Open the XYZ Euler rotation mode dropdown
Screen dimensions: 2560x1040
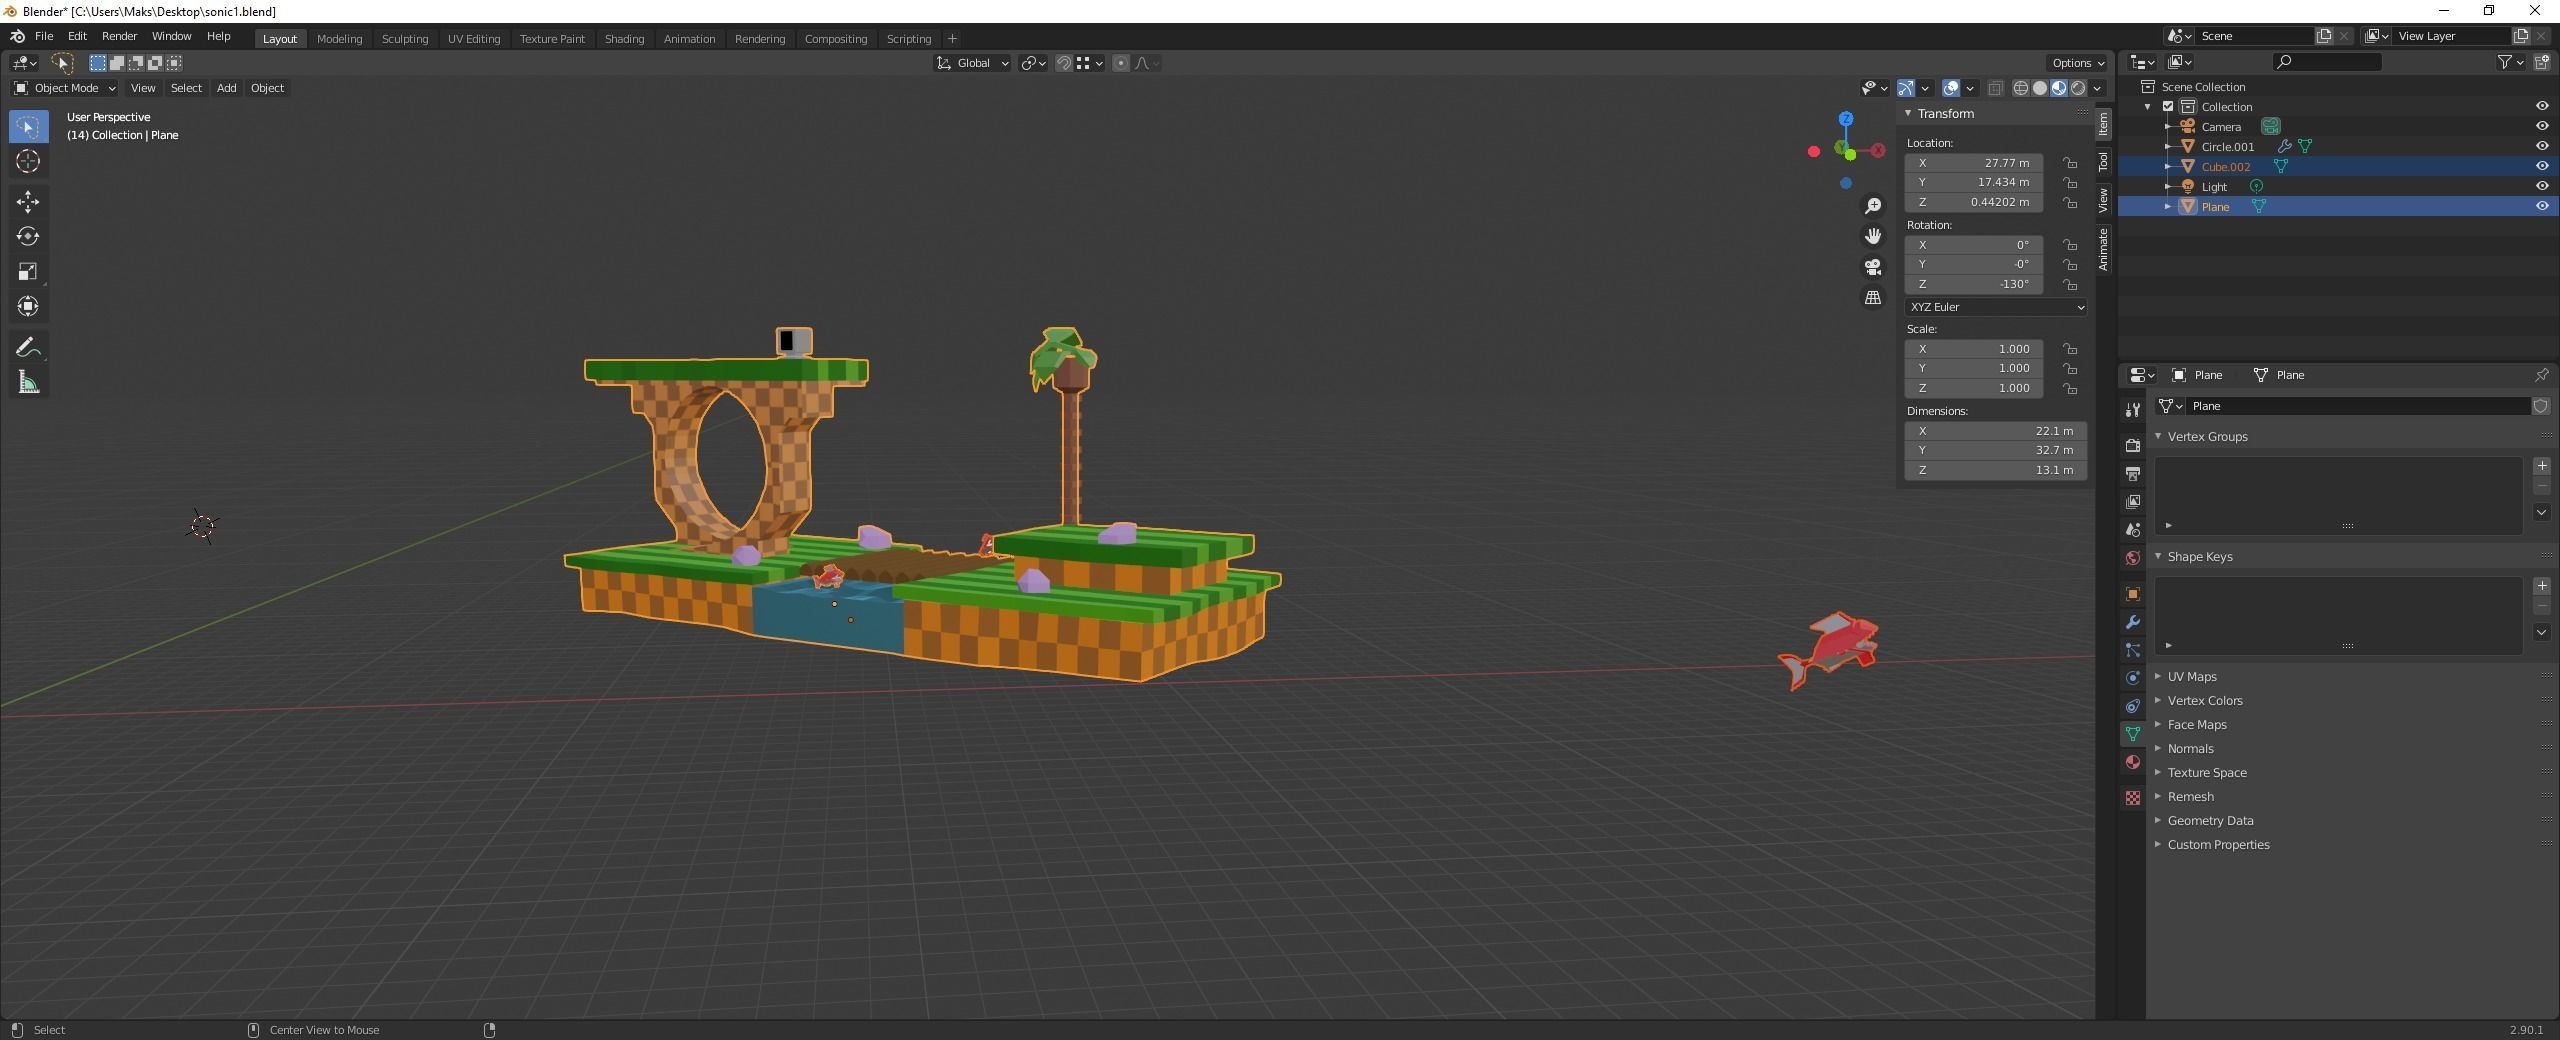pyautogui.click(x=1995, y=307)
